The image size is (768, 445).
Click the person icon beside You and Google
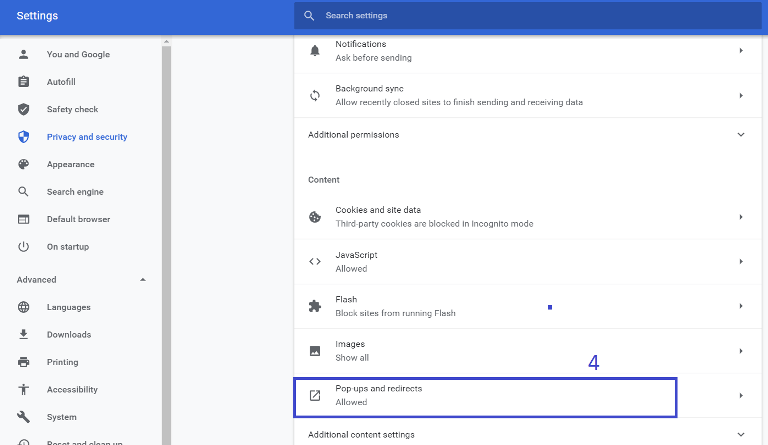[23, 54]
